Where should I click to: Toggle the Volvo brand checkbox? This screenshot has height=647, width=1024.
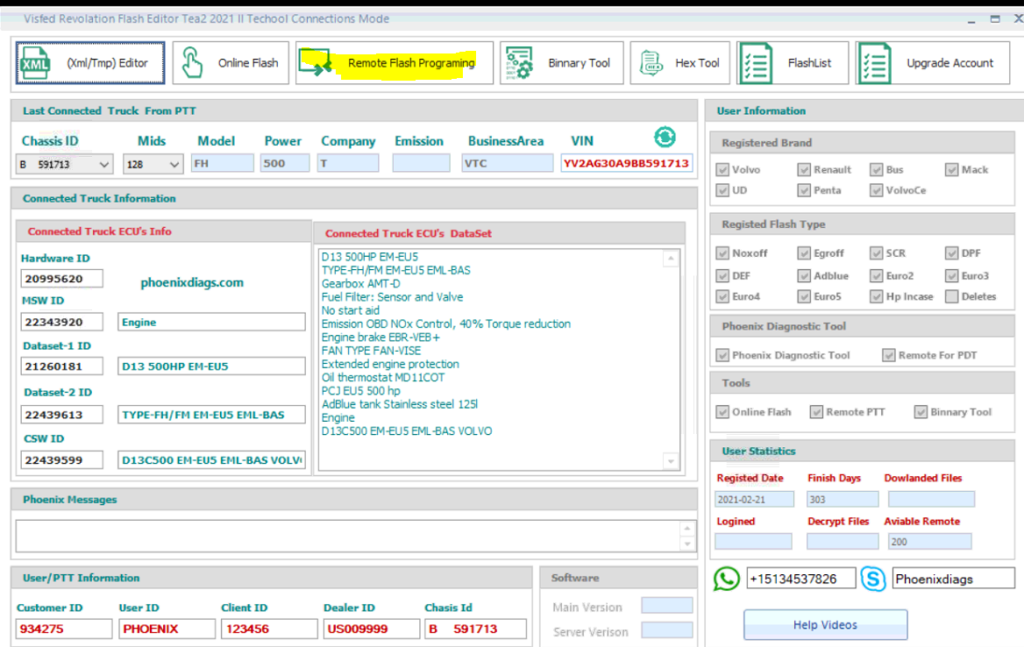[722, 170]
